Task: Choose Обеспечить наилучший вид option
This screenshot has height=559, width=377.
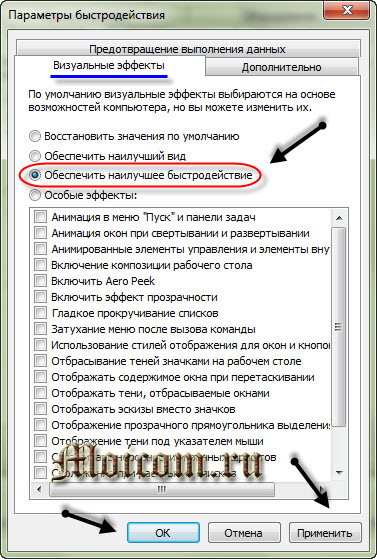Action: click(35, 156)
